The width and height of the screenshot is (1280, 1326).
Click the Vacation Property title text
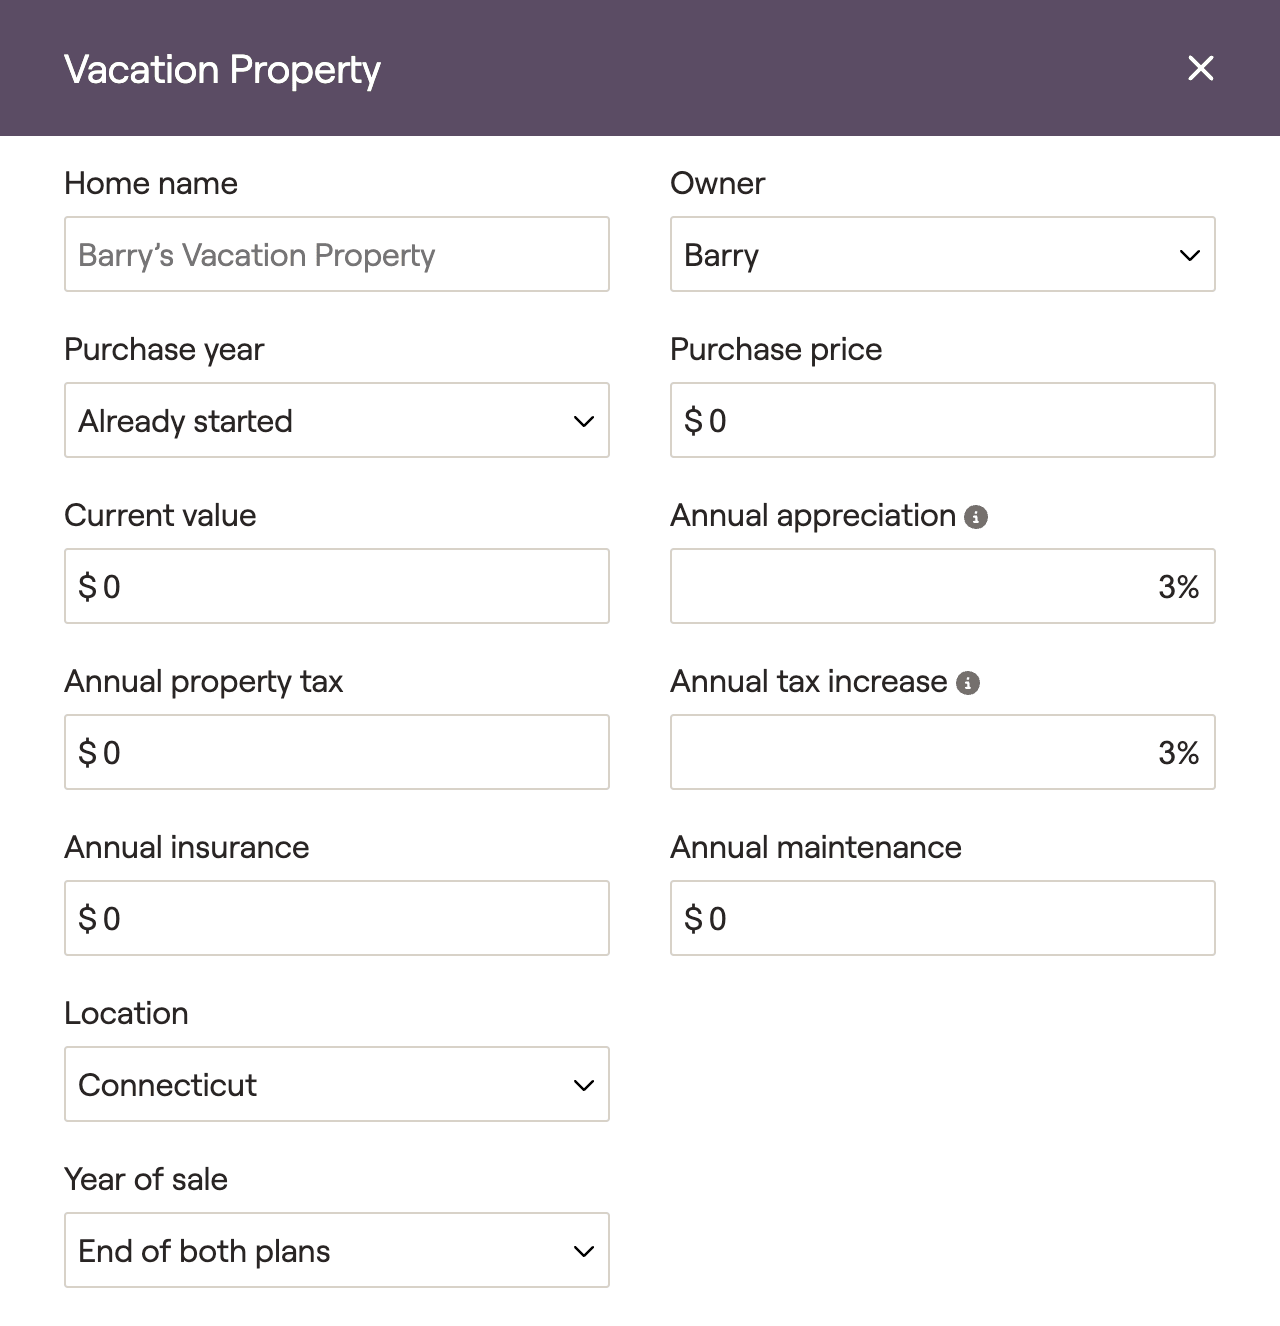point(222,70)
